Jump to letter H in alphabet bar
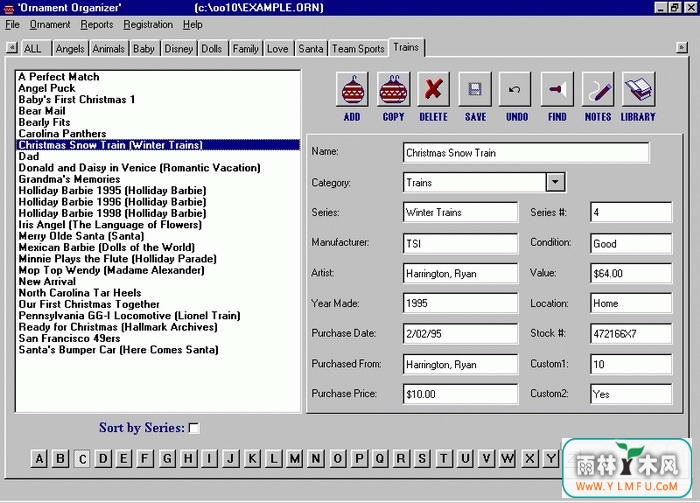Viewport: 700px width, 503px height. point(188,458)
